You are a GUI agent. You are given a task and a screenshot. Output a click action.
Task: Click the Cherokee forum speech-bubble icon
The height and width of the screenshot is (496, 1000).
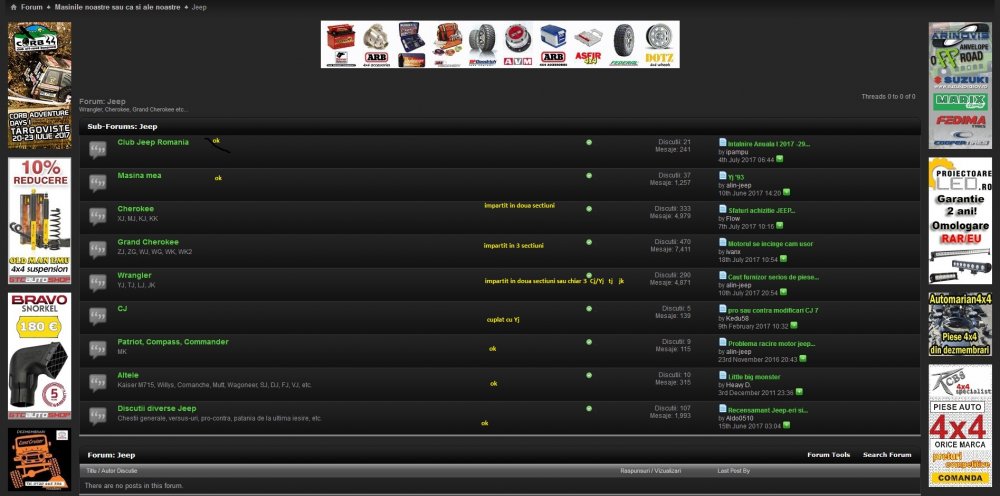point(97,216)
